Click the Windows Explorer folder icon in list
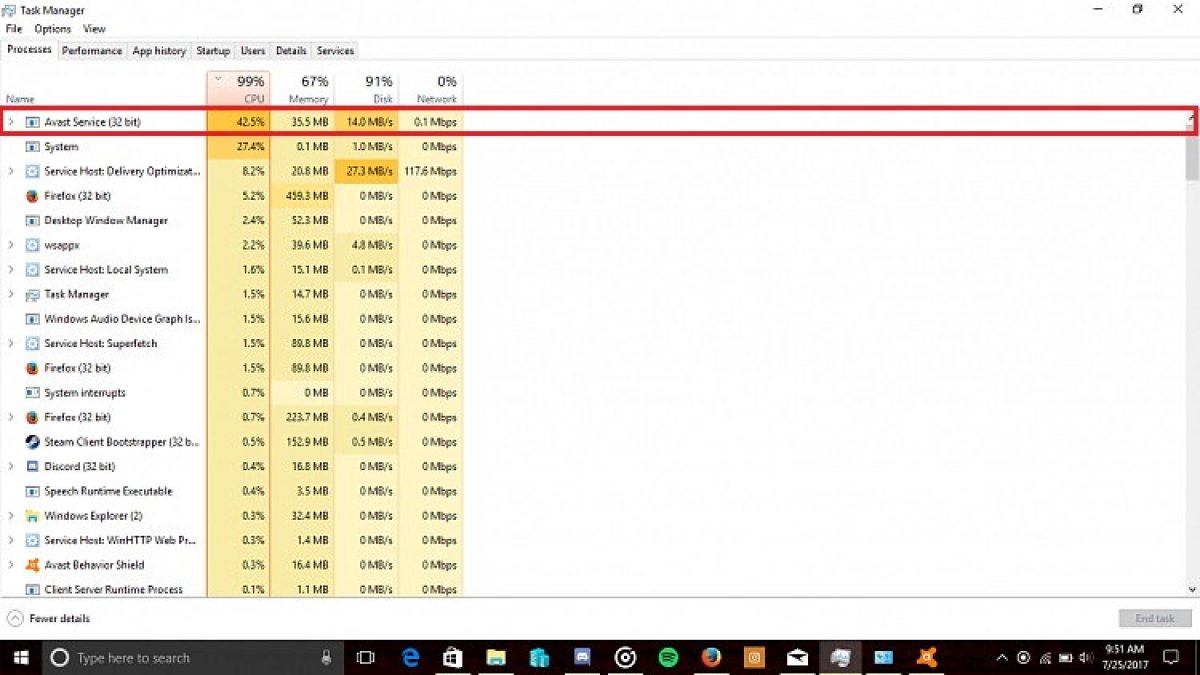 click(32, 516)
